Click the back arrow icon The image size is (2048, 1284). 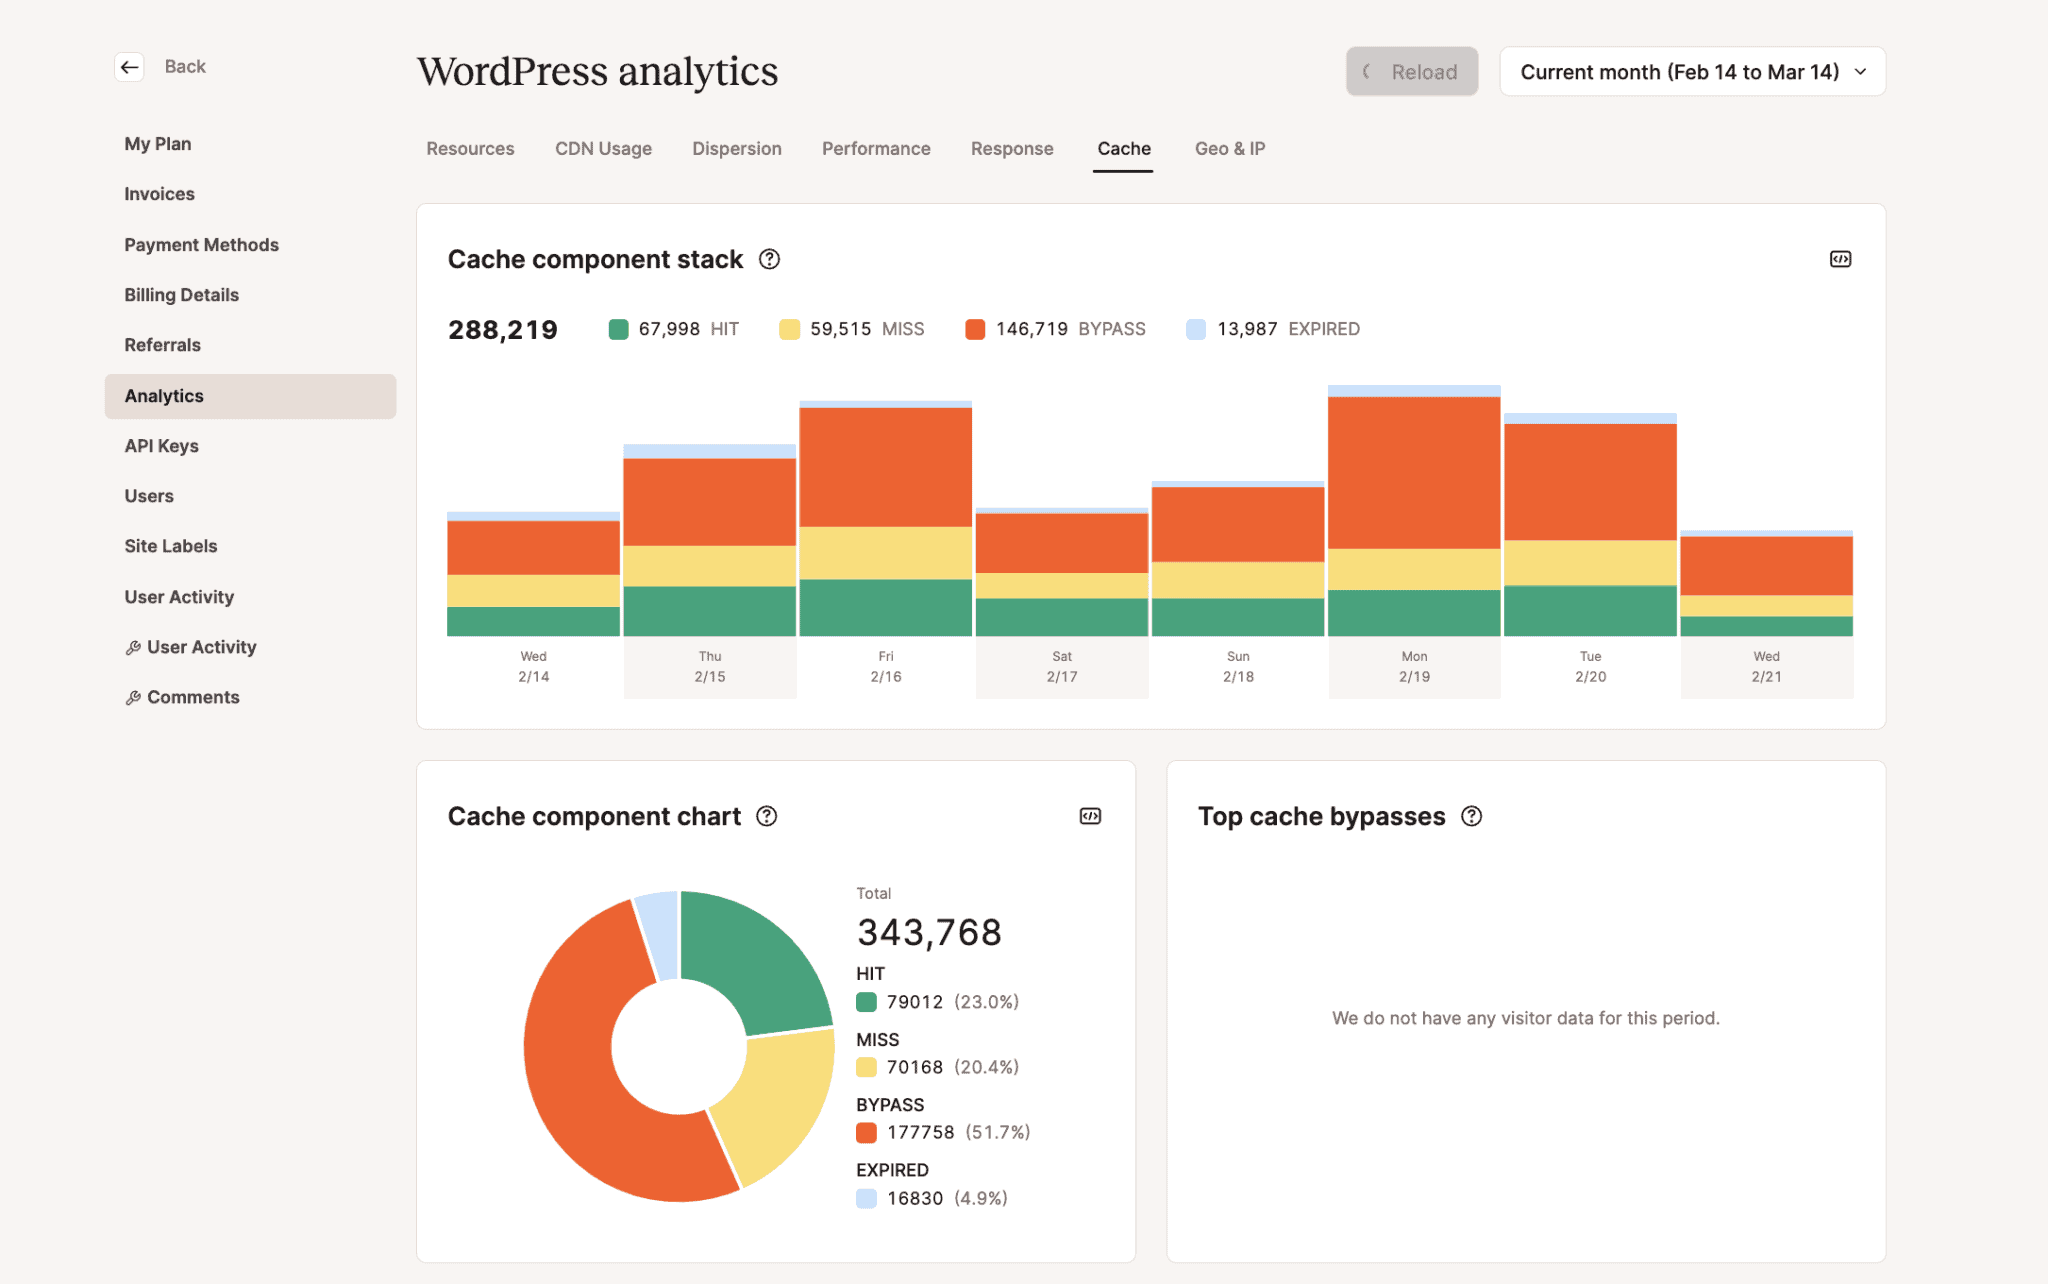(x=129, y=66)
